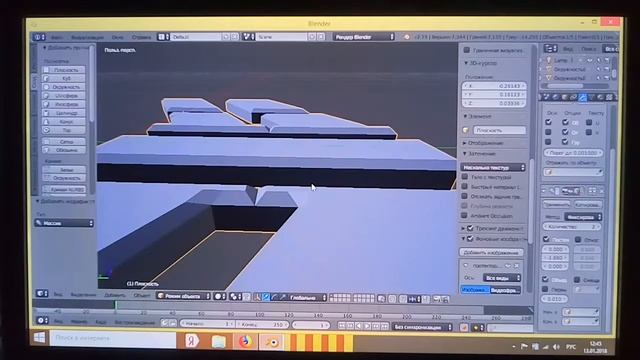Open the Рендер Blender engine dropdown
640x360 pixels.
(x=364, y=37)
